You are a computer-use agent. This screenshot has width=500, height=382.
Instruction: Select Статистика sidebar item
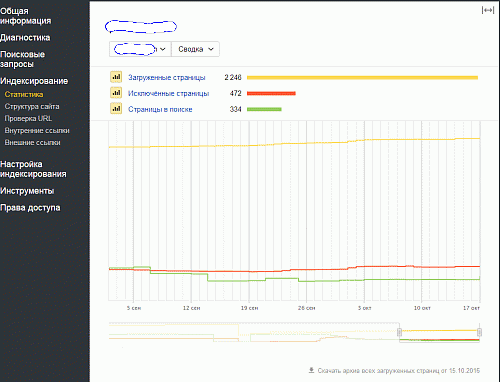[x=24, y=94]
